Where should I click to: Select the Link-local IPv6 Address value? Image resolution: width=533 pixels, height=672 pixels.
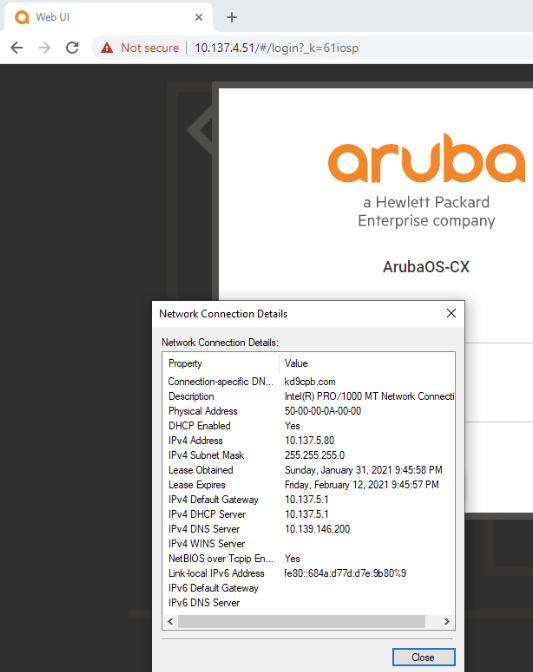pyautogui.click(x=345, y=573)
